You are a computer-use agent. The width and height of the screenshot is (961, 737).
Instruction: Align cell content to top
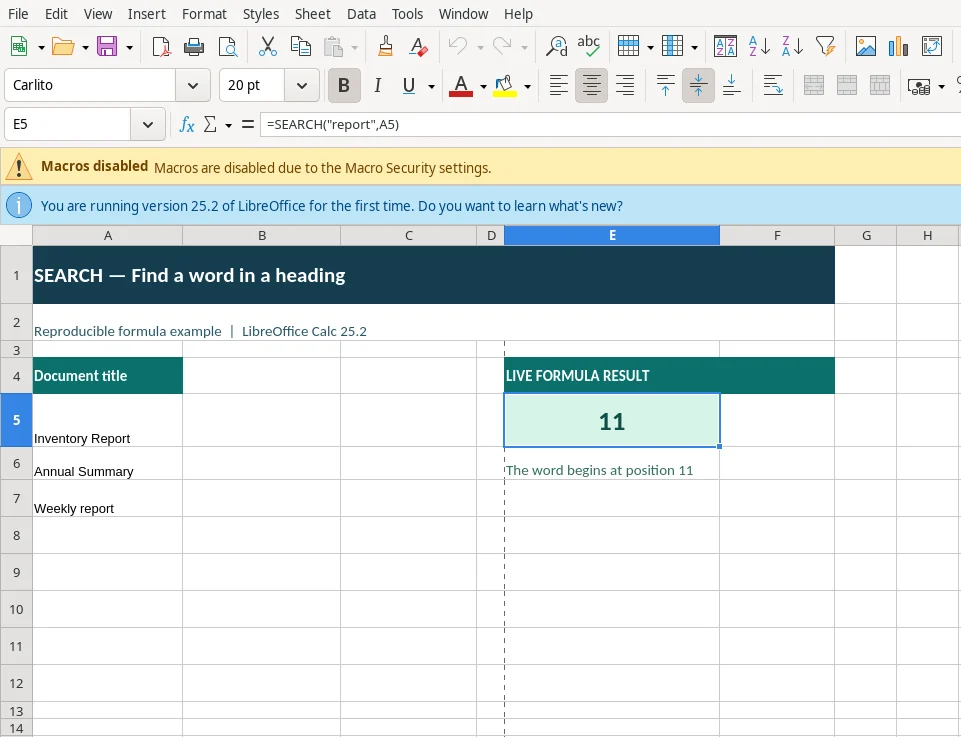666,86
